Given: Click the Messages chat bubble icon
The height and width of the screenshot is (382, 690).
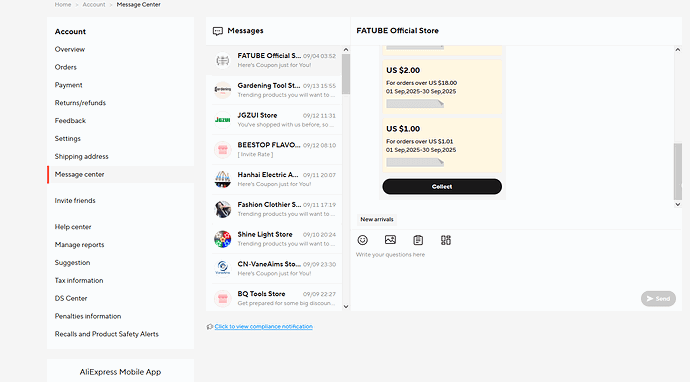Looking at the screenshot, I should tap(218, 31).
